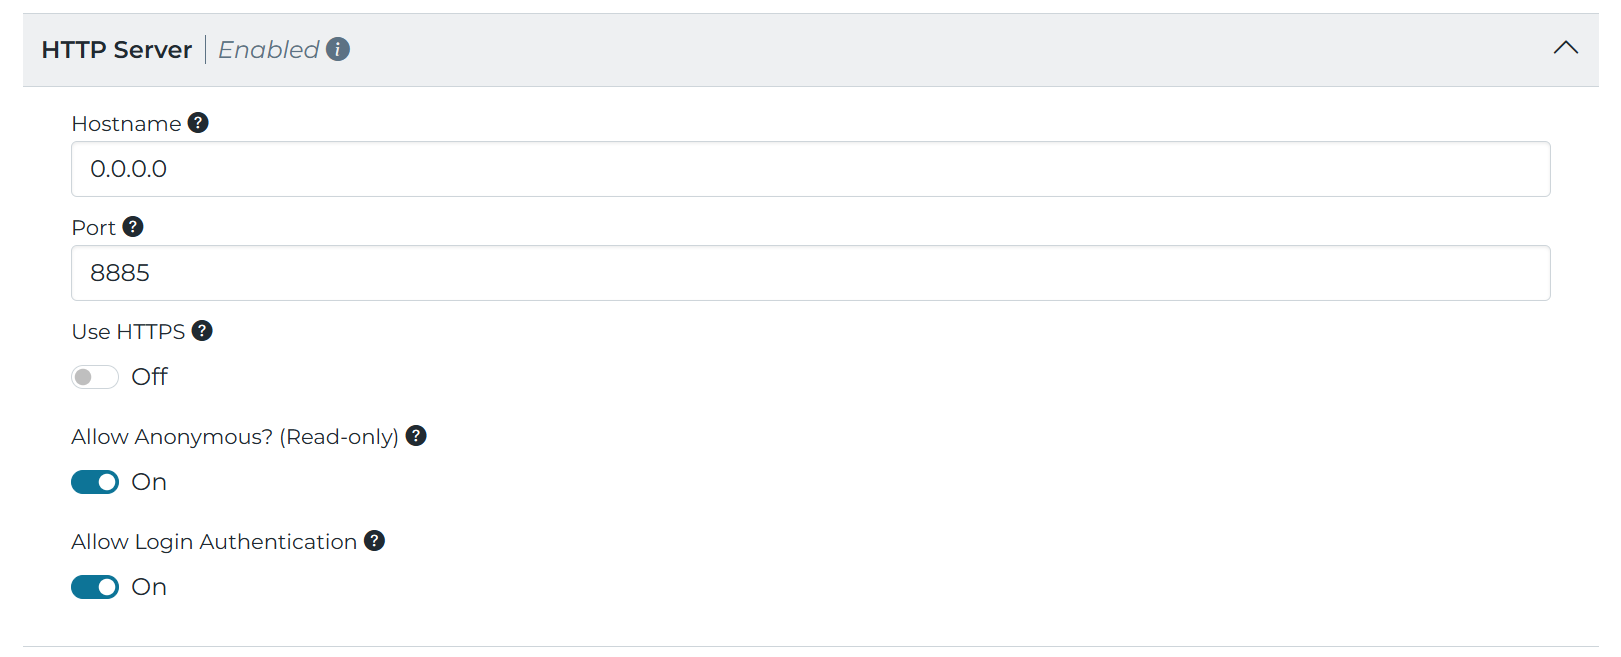Click the info icon beside Enabled

(338, 48)
